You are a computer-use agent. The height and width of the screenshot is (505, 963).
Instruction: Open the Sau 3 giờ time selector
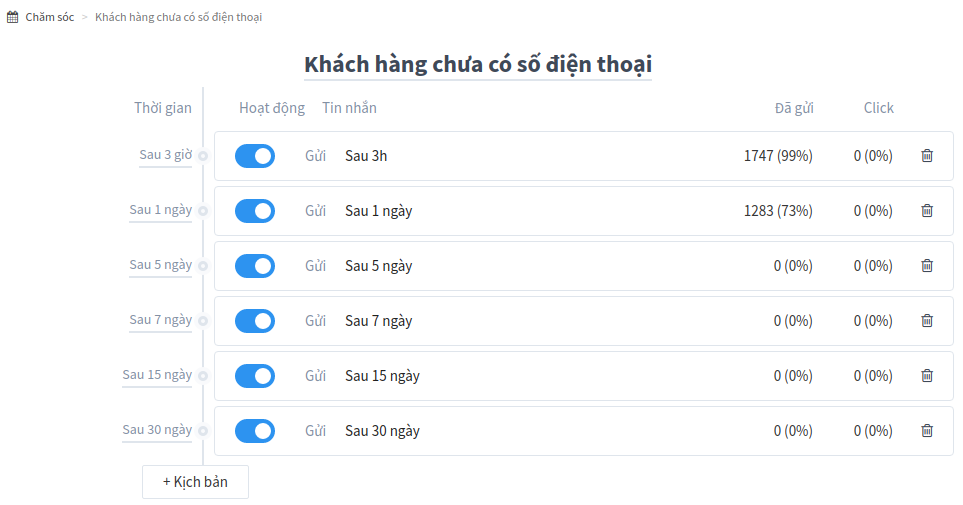click(x=165, y=155)
